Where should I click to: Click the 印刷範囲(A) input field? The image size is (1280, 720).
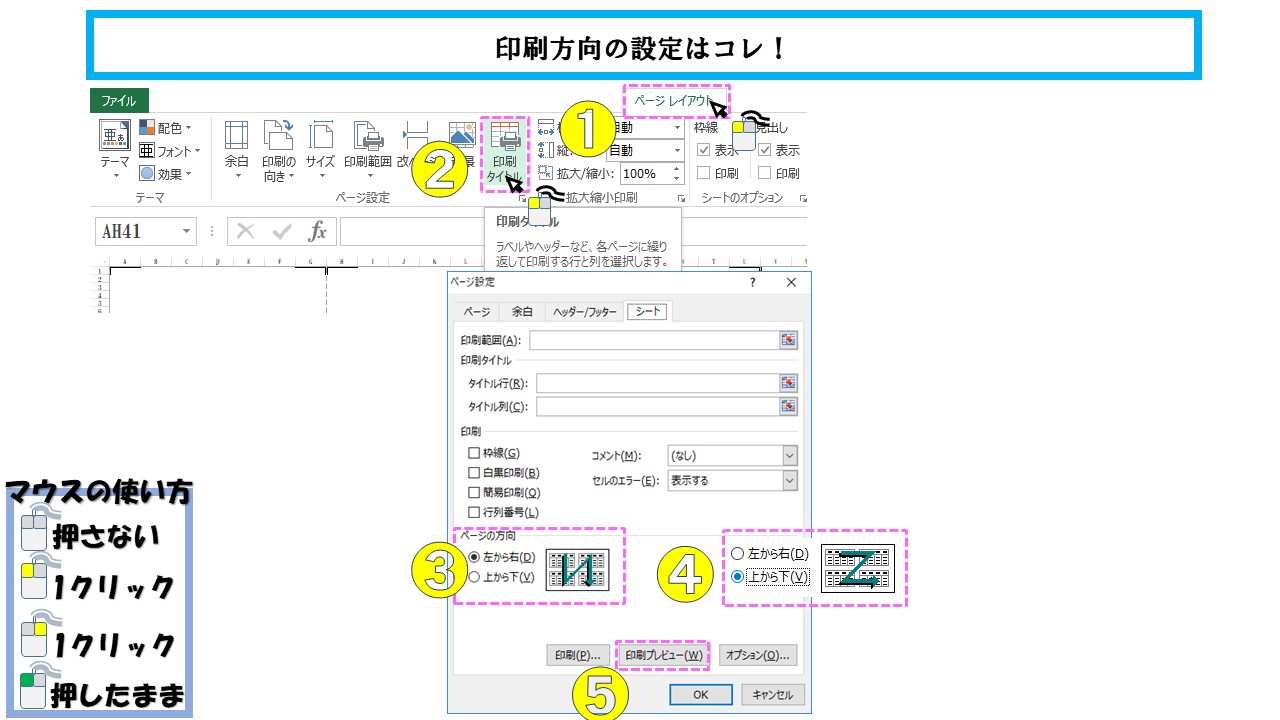[654, 340]
